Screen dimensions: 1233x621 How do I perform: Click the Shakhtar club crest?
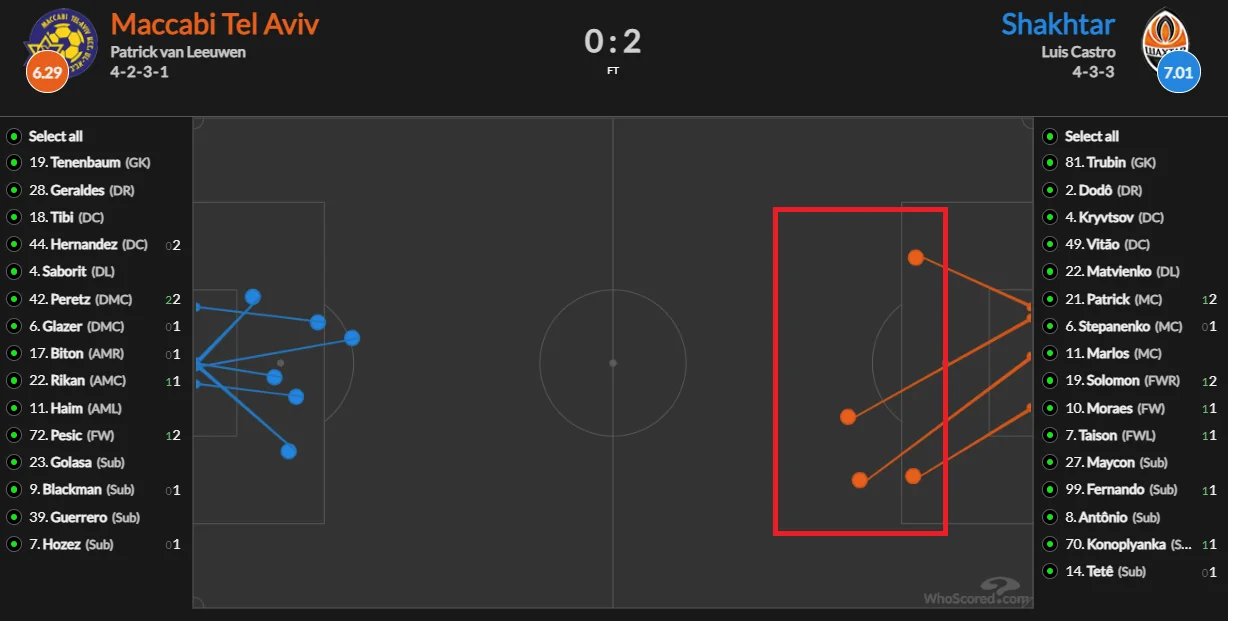(x=1165, y=38)
